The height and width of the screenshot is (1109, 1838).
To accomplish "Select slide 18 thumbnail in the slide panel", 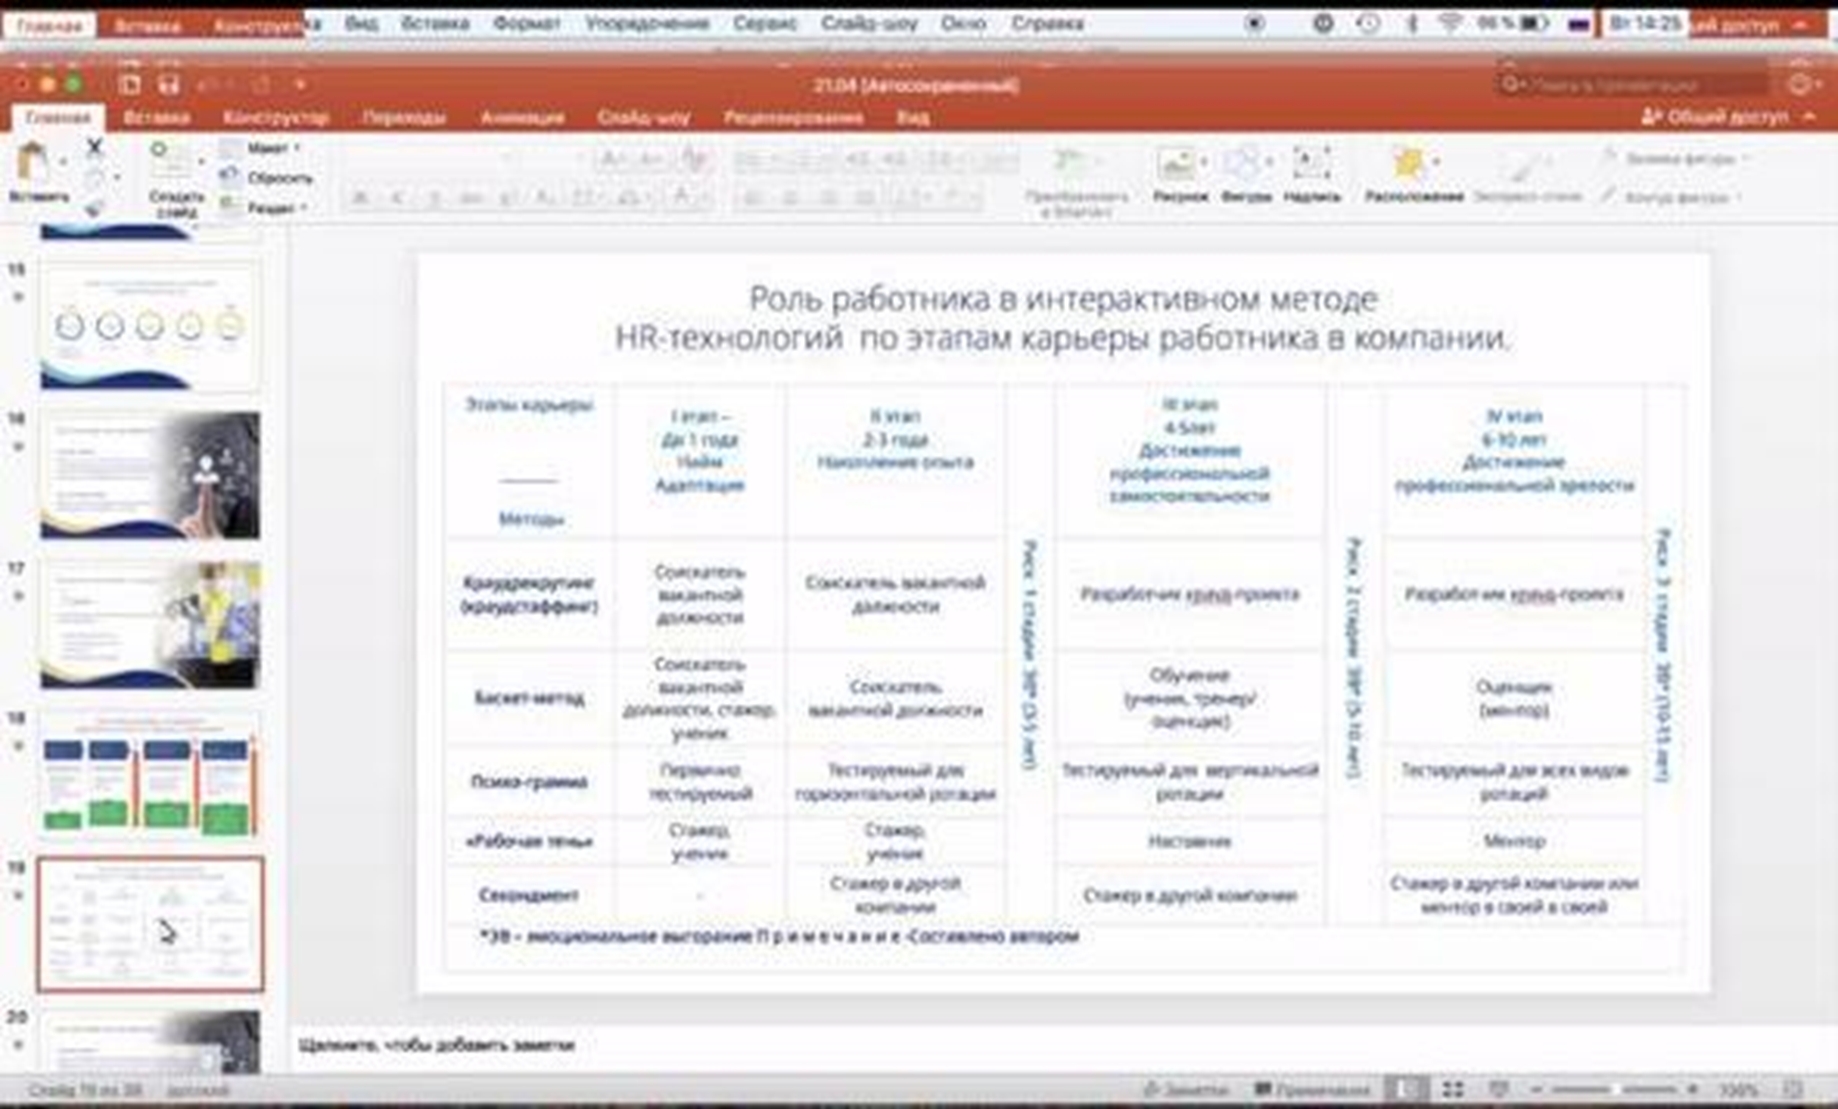I will point(150,775).
